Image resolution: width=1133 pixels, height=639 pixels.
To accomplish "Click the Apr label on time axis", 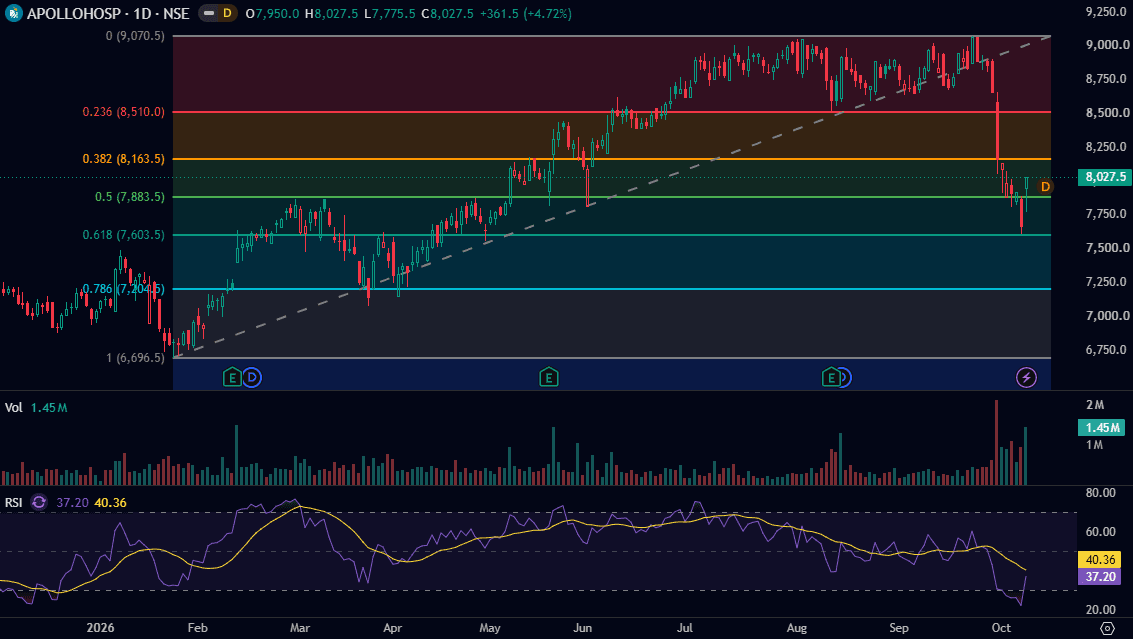I will click(x=392, y=627).
